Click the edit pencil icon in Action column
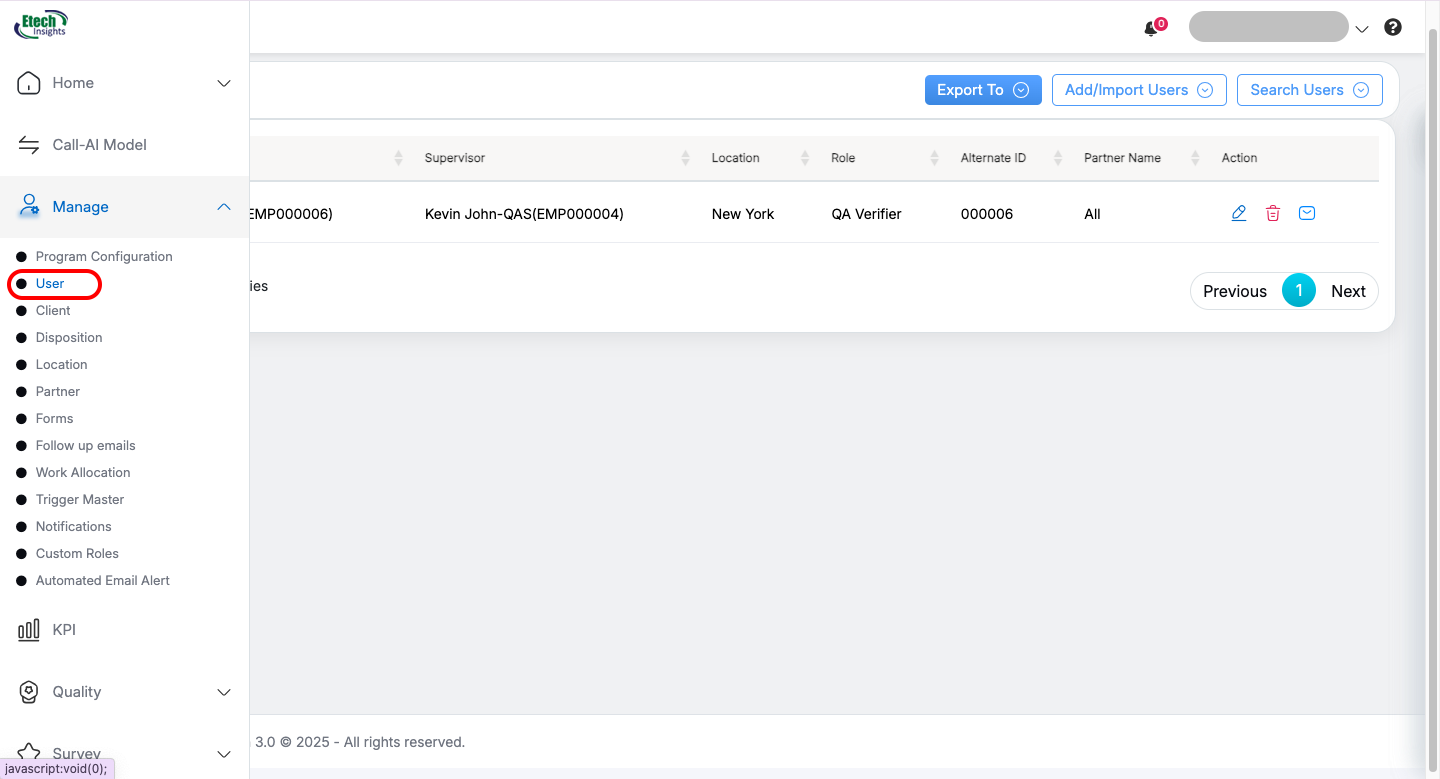1440x779 pixels. (1238, 213)
